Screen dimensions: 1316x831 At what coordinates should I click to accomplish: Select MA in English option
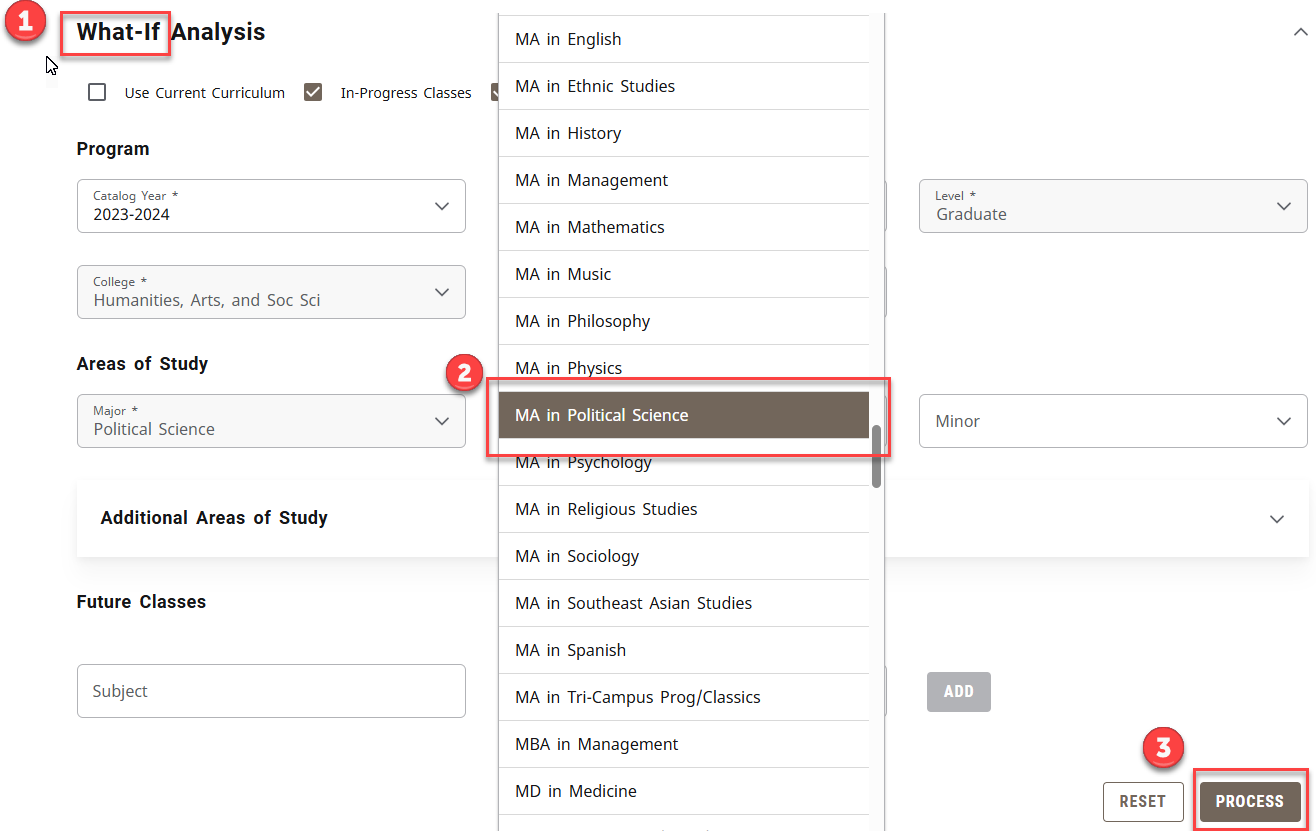(x=684, y=39)
